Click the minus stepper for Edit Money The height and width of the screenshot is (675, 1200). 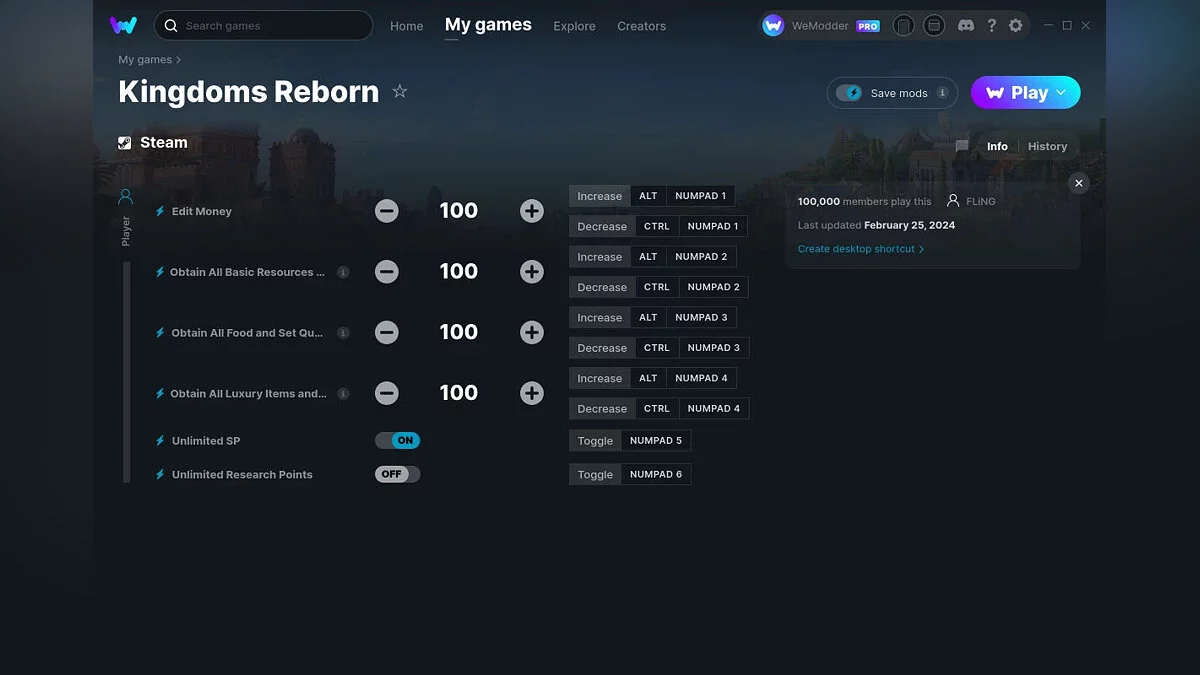387,210
